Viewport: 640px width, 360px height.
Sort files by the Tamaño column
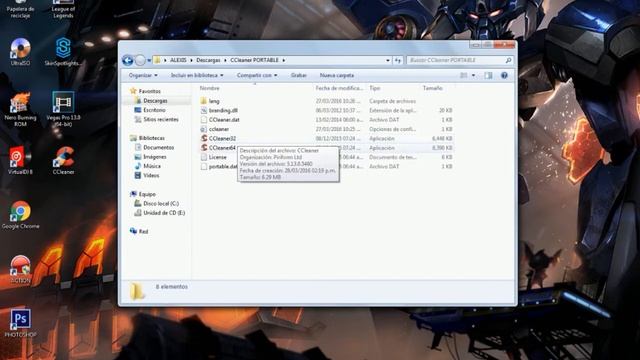[x=433, y=88]
